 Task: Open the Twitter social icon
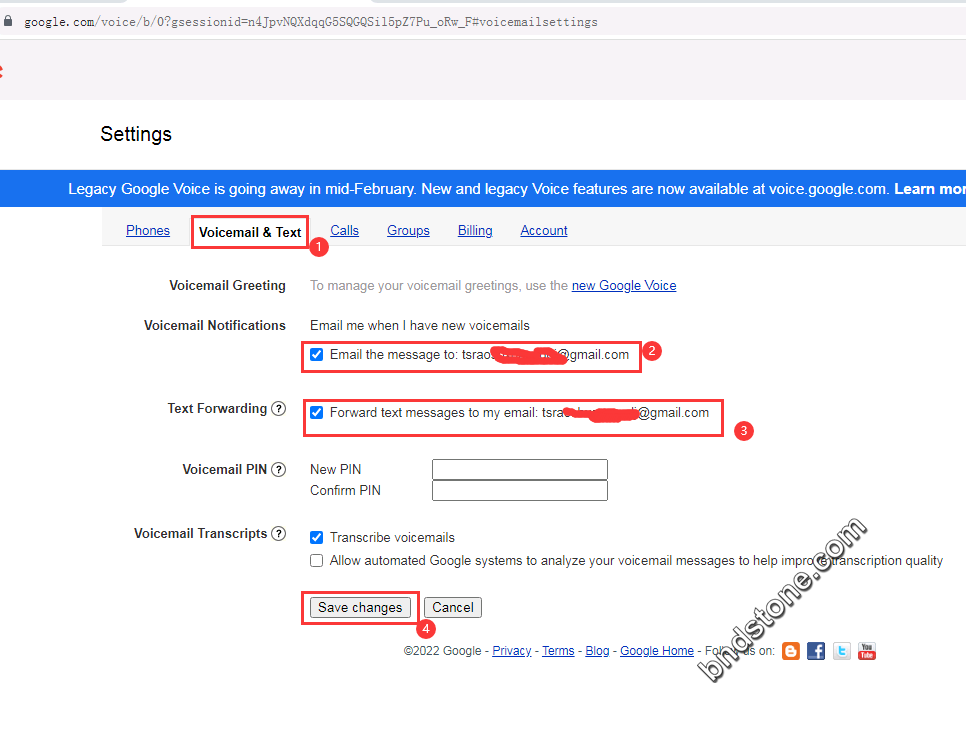(842, 651)
